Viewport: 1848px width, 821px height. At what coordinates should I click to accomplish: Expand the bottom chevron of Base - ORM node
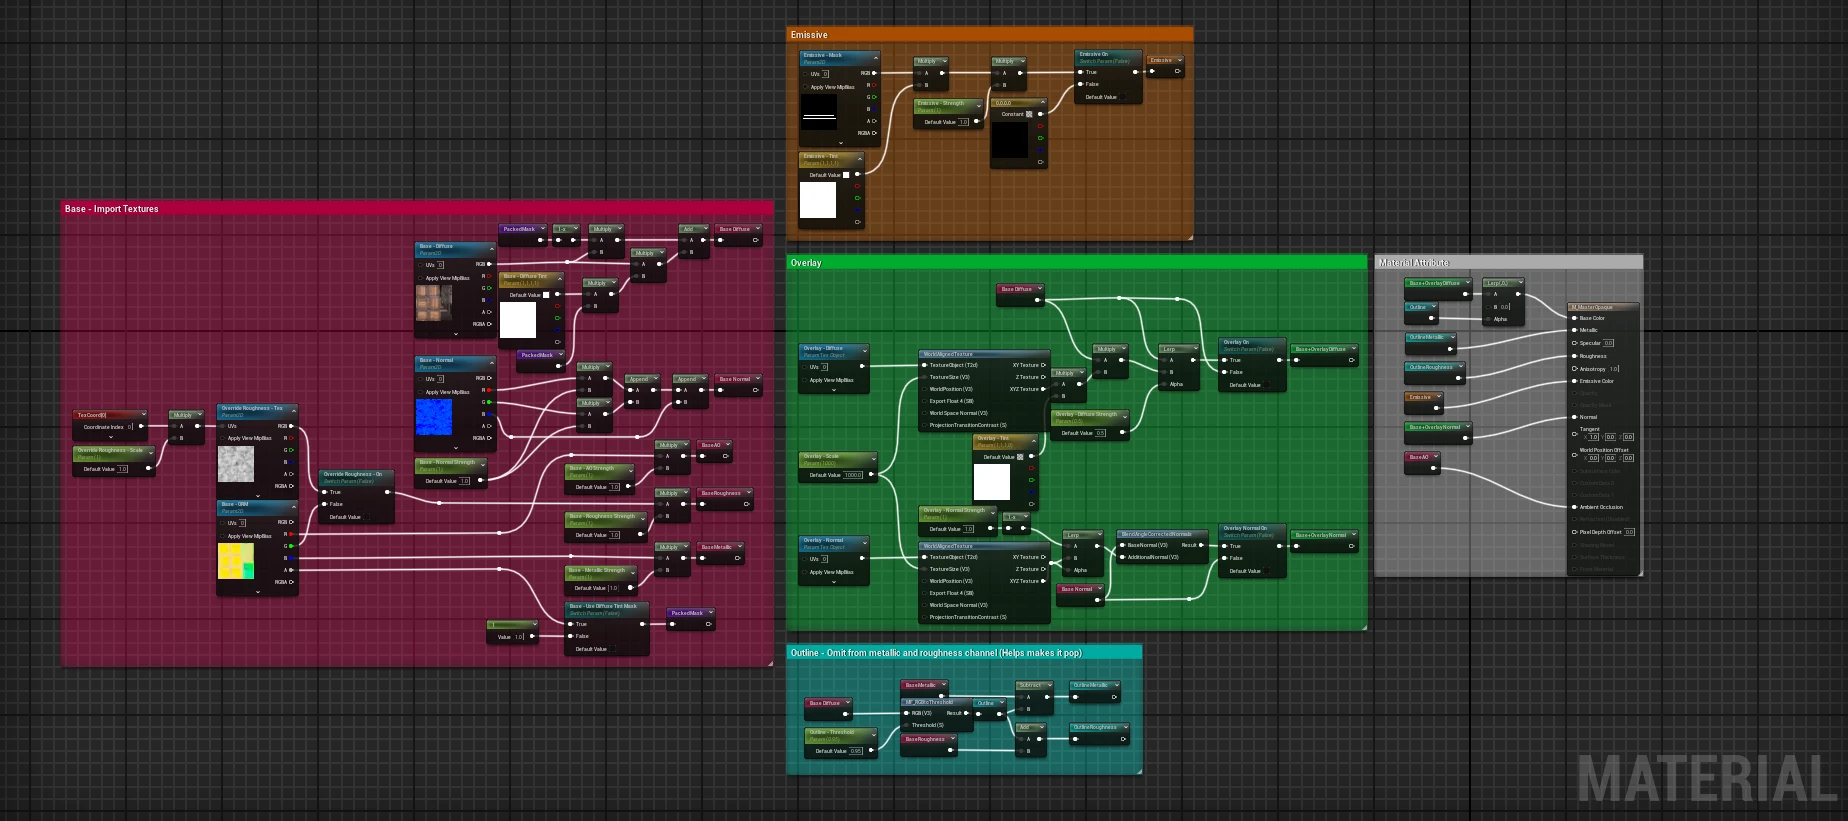point(257,591)
